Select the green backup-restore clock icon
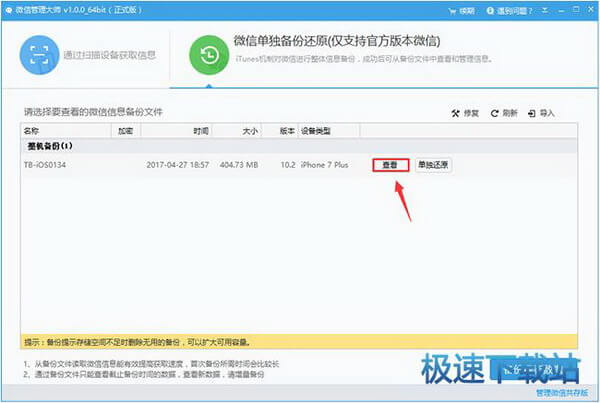The height and width of the screenshot is (403, 600). pyautogui.click(x=209, y=55)
